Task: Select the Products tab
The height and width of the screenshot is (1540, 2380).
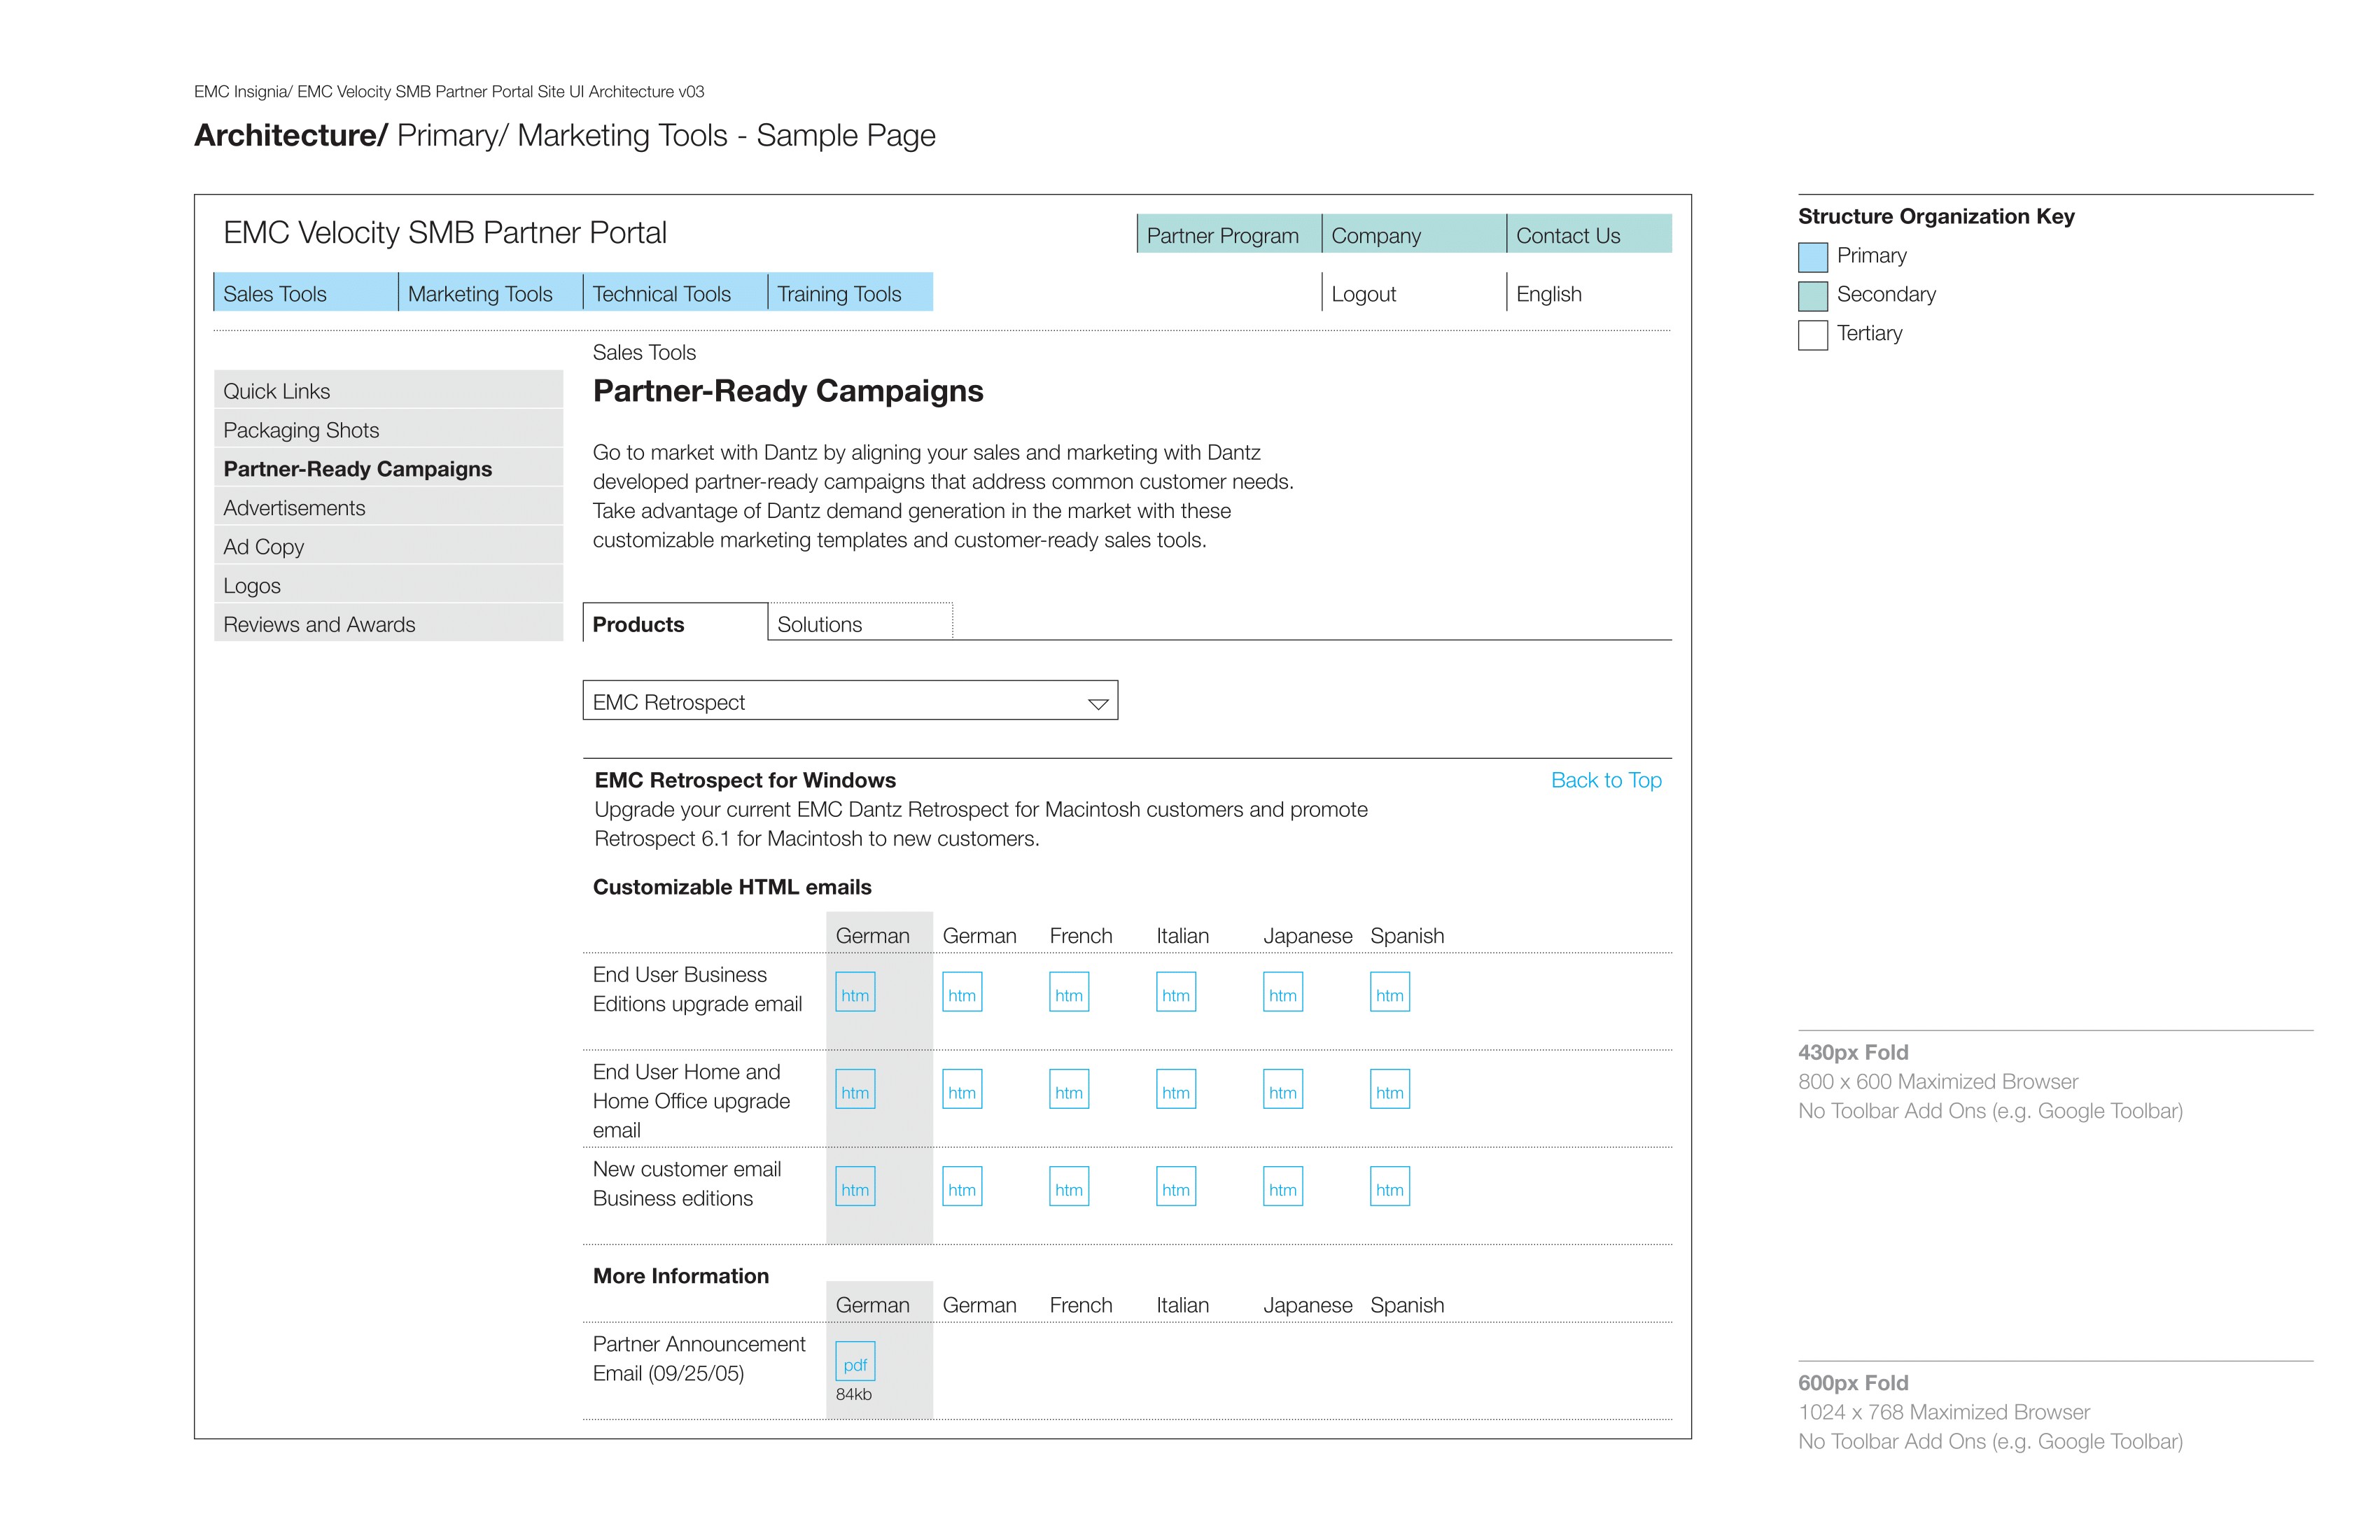Action: pos(675,622)
